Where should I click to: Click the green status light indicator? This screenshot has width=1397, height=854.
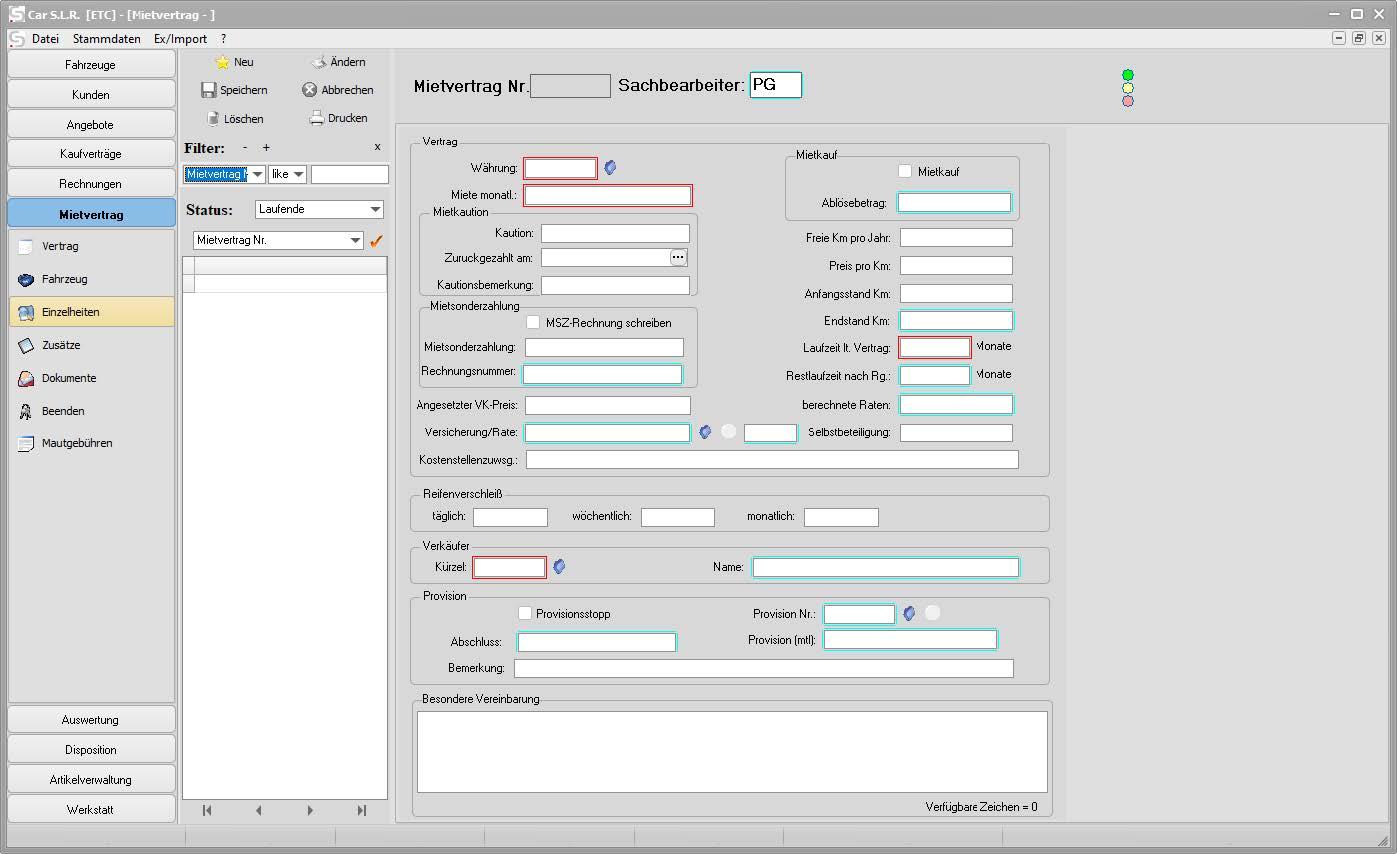pyautogui.click(x=1128, y=75)
